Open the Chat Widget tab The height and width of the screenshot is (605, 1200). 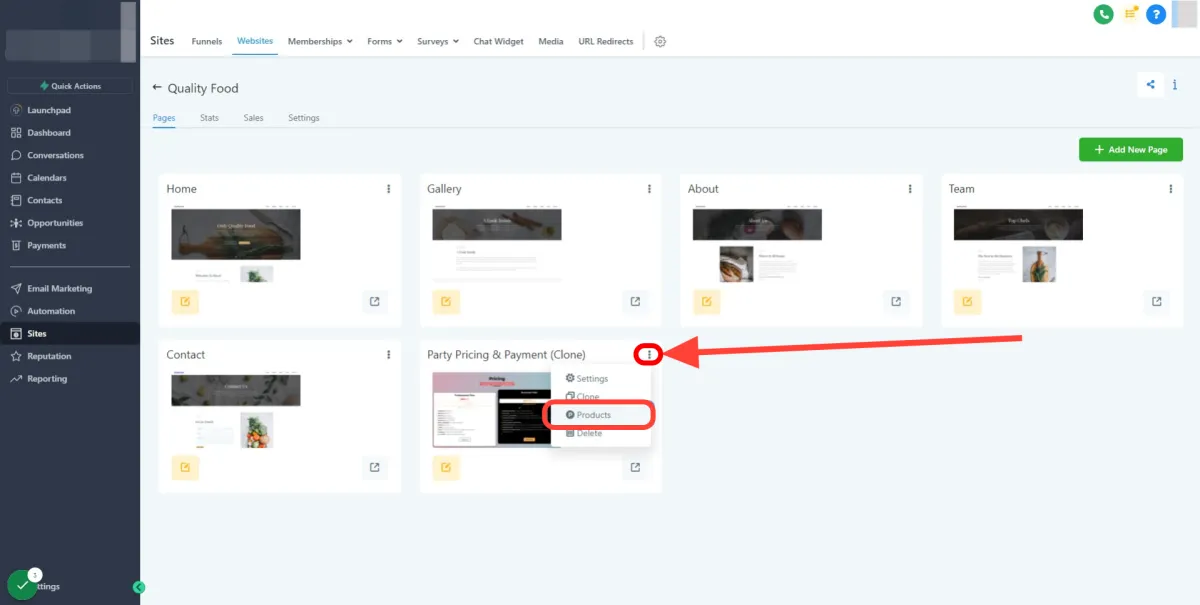tap(498, 41)
